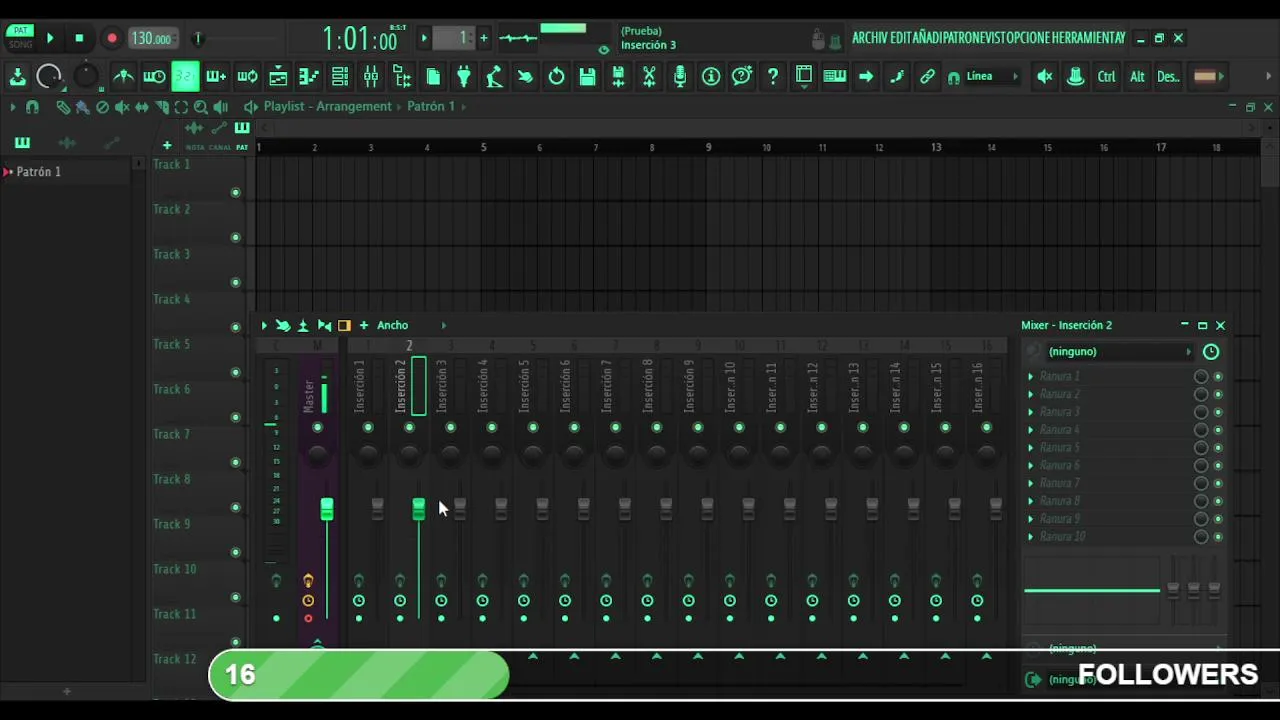Mute Track 5 using its green dot
1280x720 pixels.
pos(236,373)
